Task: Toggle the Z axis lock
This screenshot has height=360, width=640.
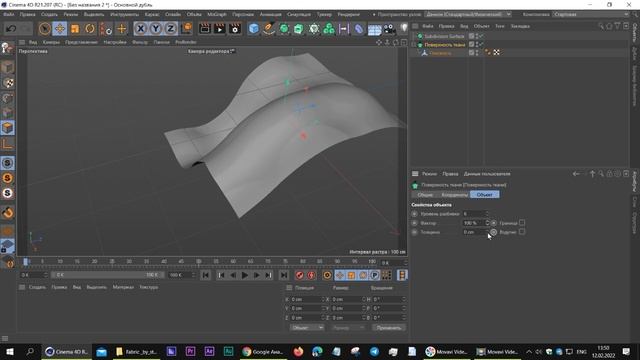Action: click(171, 29)
